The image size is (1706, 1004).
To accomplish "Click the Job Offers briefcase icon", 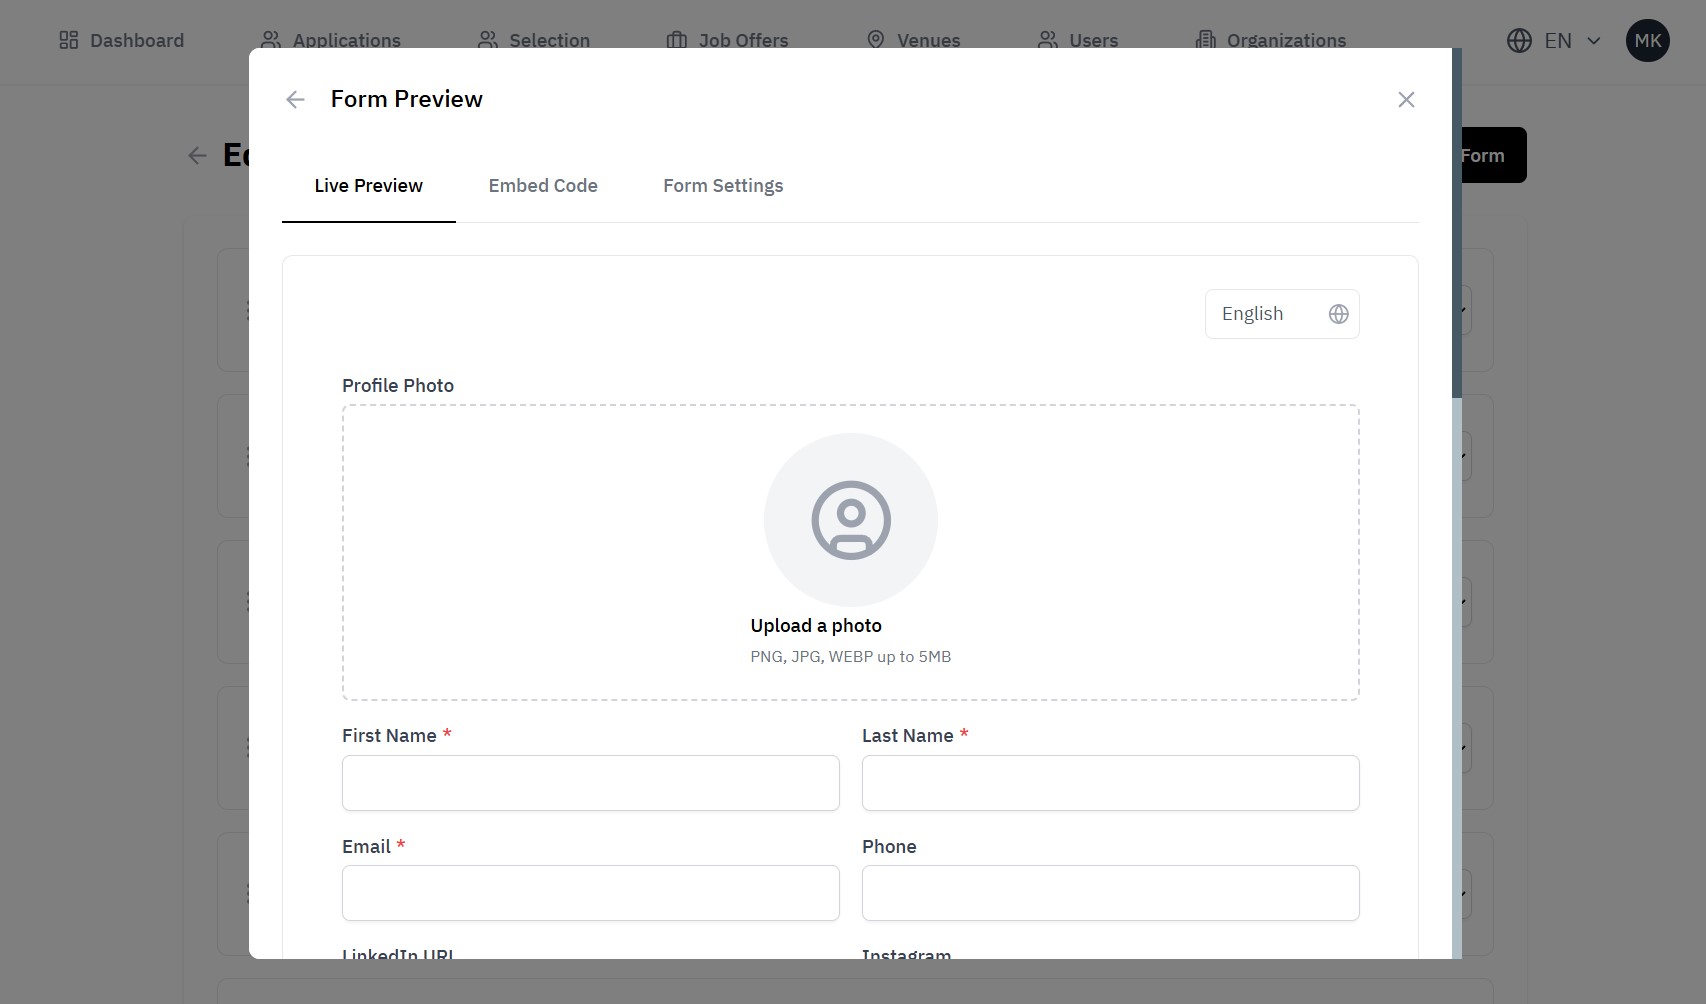I will 677,40.
